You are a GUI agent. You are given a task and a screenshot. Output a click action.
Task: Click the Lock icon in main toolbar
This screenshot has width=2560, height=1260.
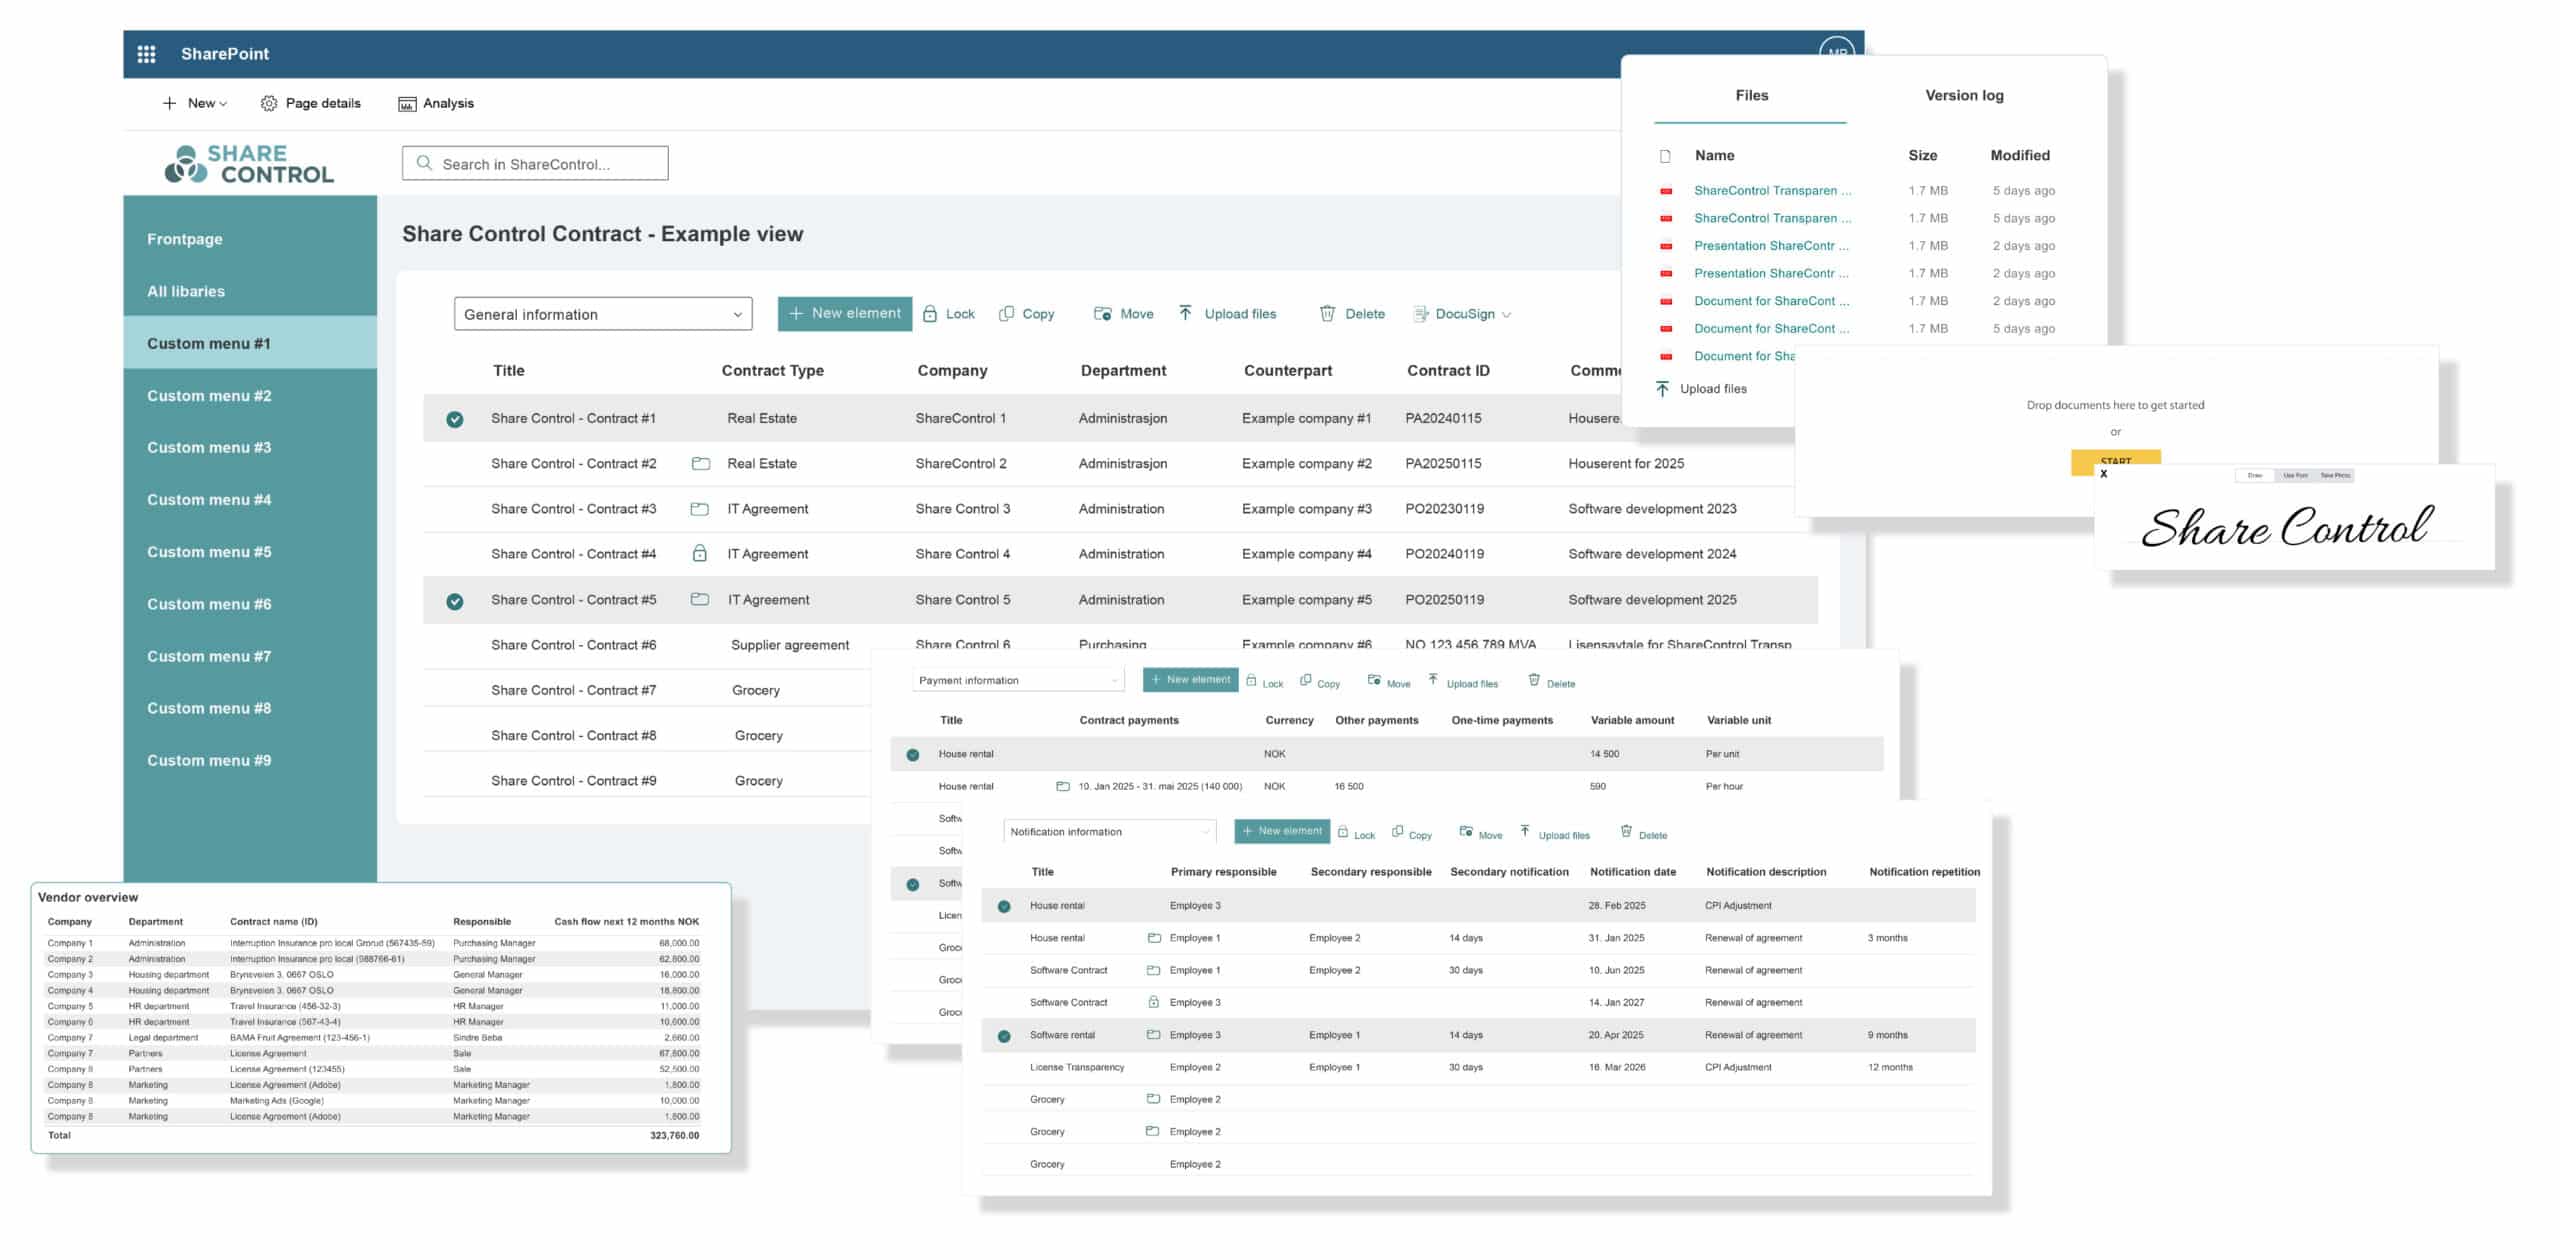tap(930, 314)
